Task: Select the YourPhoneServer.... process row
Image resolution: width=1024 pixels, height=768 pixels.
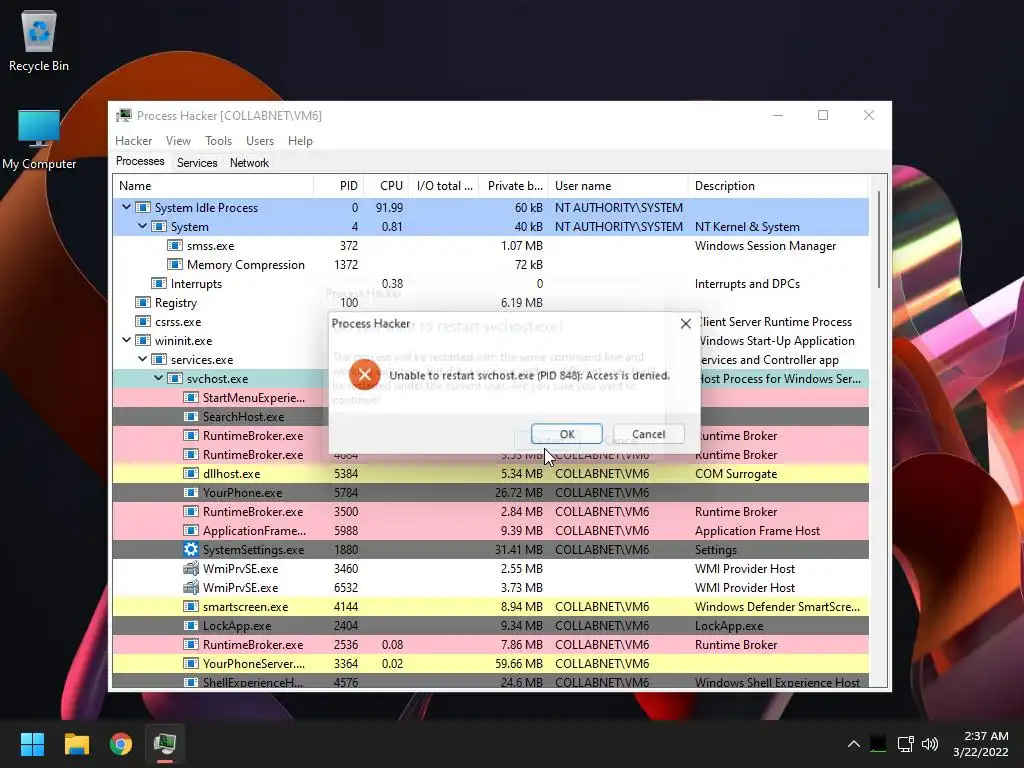Action: pos(490,664)
